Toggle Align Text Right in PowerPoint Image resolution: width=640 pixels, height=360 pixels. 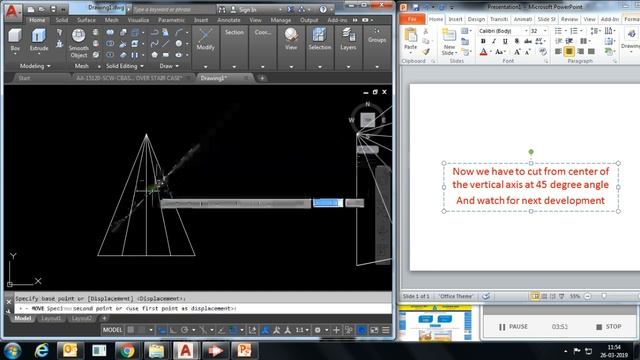(580, 51)
